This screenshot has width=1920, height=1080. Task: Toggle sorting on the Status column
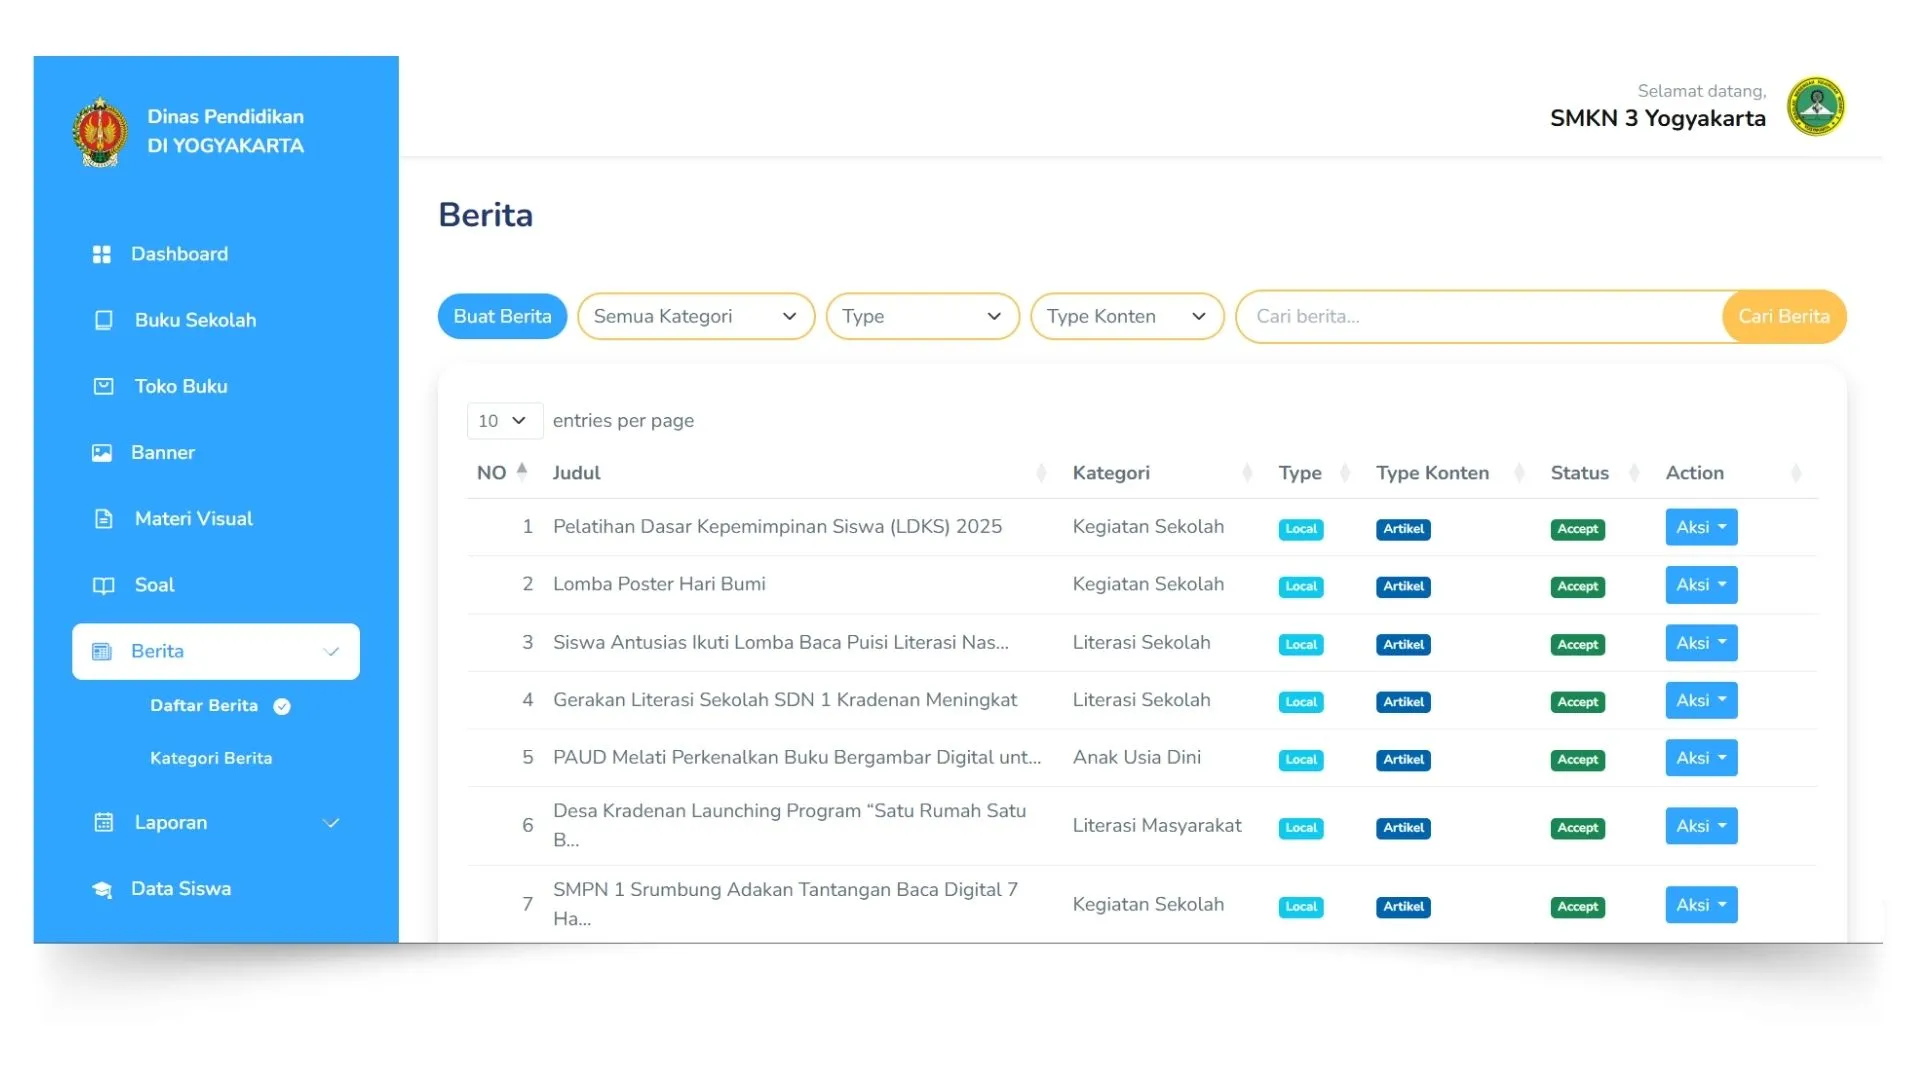tap(1634, 472)
